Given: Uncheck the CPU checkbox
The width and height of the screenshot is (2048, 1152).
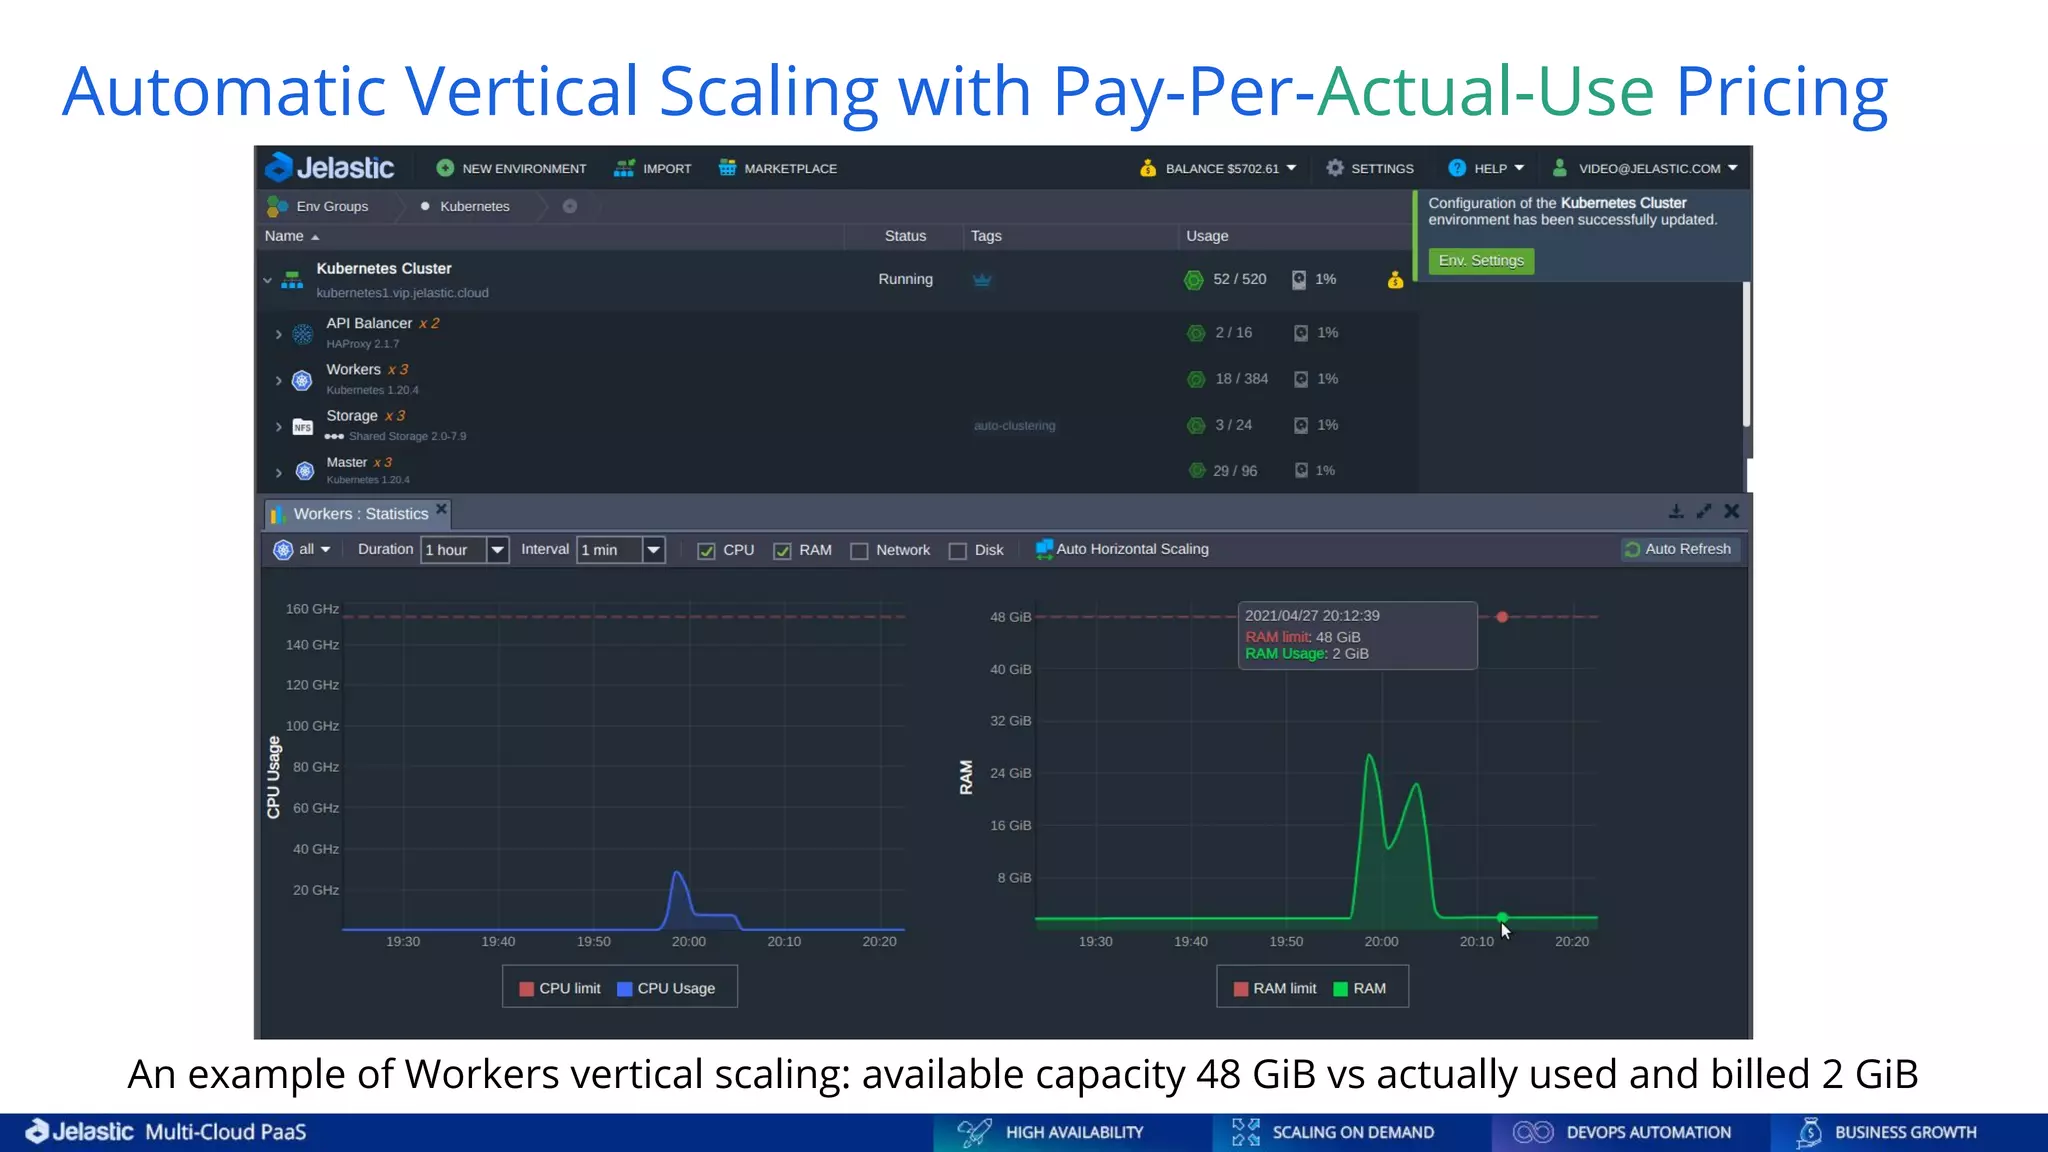Looking at the screenshot, I should (x=706, y=551).
